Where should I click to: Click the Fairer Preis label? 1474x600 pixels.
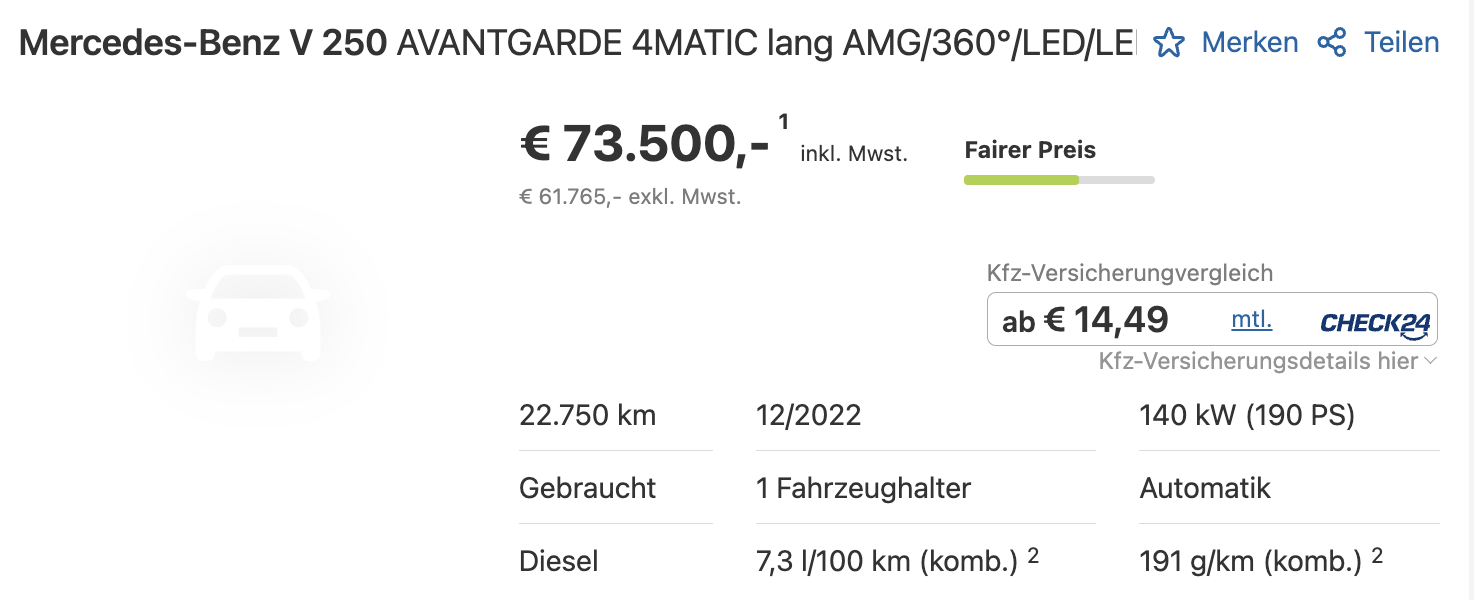pyautogui.click(x=1030, y=150)
